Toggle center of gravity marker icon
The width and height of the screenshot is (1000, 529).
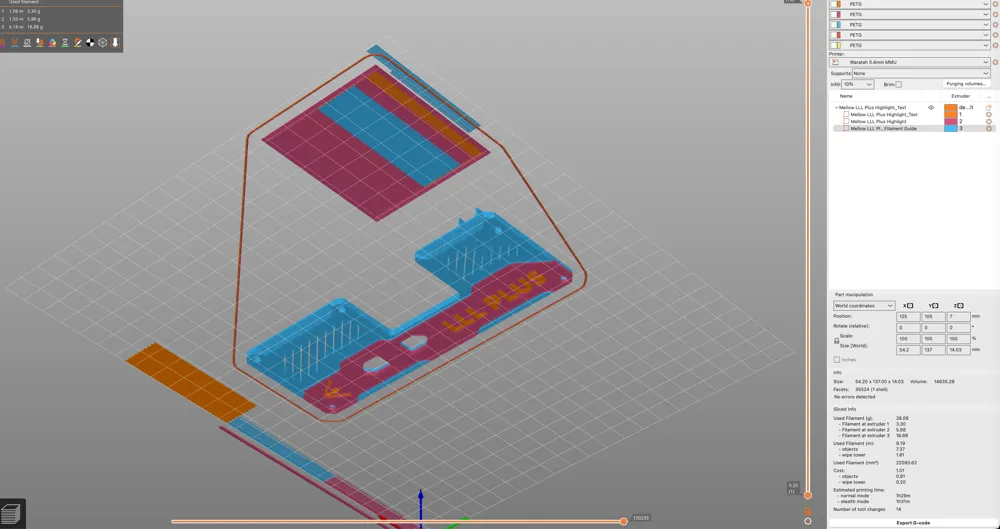pyautogui.click(x=90, y=43)
